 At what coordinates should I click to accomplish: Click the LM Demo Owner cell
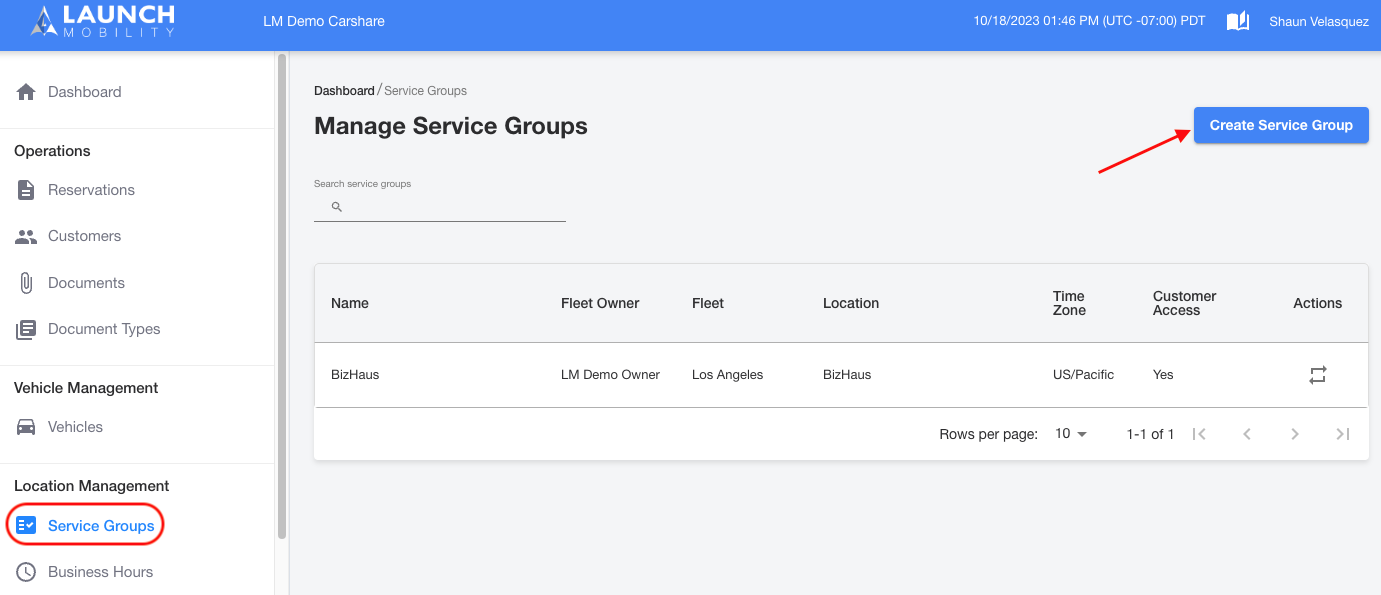click(x=610, y=375)
